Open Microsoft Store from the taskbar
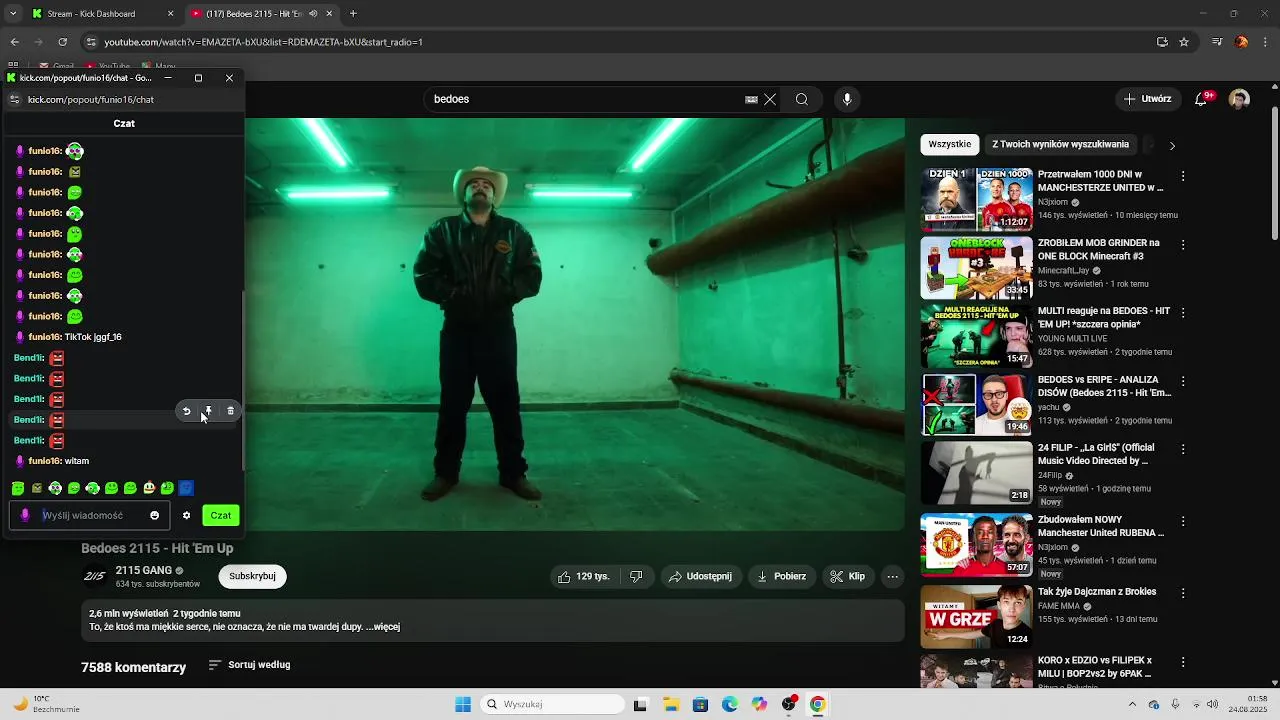Screen dimensions: 1280x720 pos(700,704)
